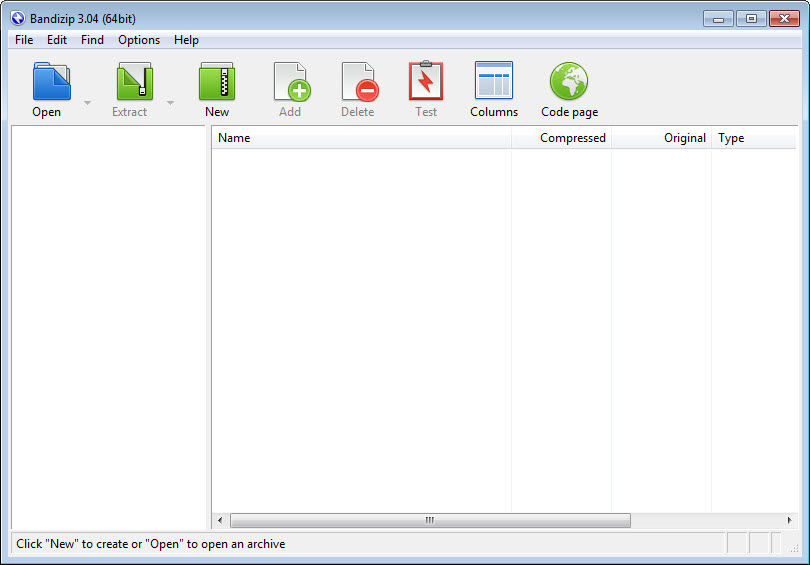Click the Bandizip title bar app icon
This screenshot has width=810, height=565.
pyautogui.click(x=18, y=19)
